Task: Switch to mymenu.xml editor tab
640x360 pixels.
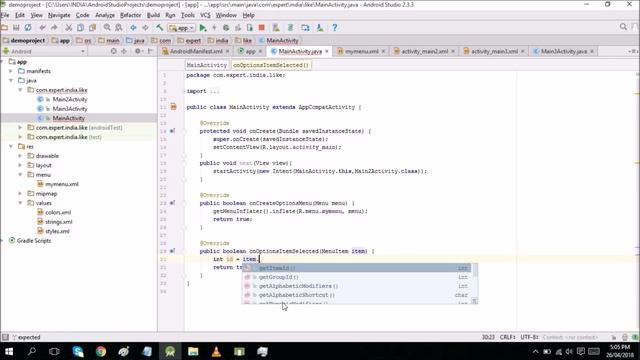Action: tap(362, 51)
